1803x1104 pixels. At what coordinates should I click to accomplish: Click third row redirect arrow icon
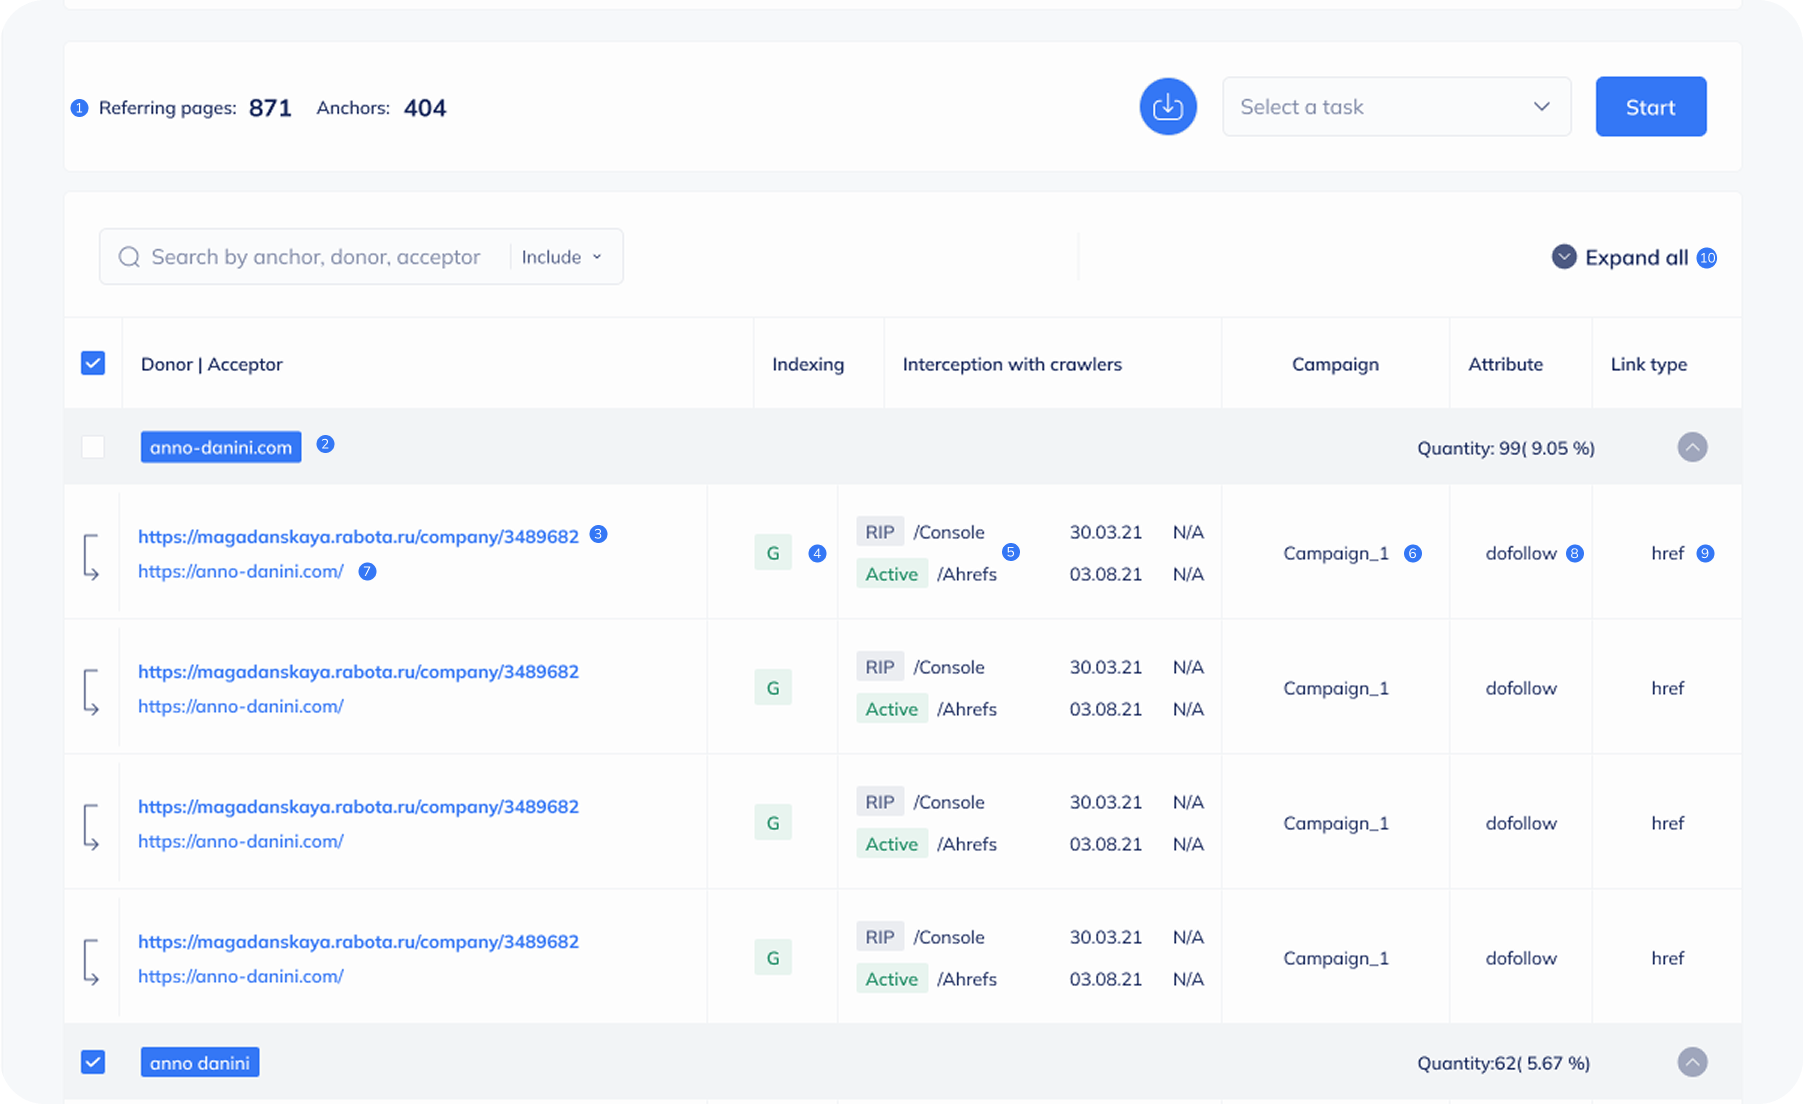click(91, 827)
